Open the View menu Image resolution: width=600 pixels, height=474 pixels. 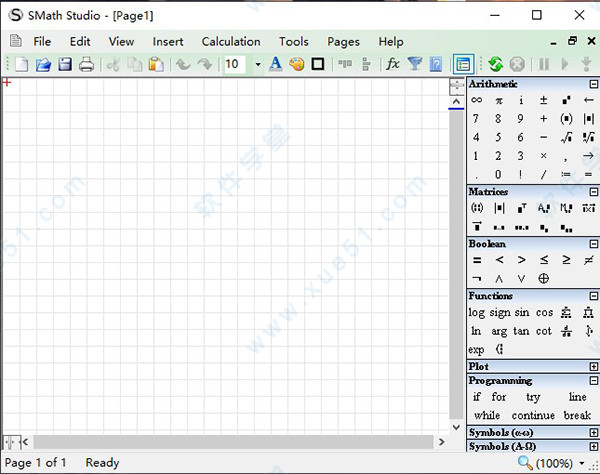pos(121,41)
